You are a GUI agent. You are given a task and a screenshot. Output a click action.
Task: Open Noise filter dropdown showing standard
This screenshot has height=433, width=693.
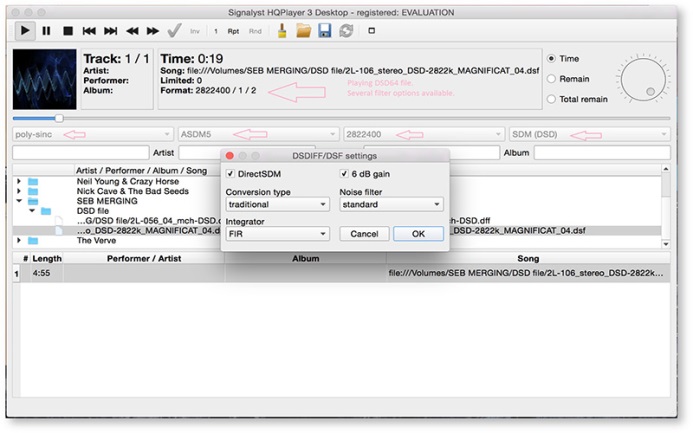click(x=391, y=205)
